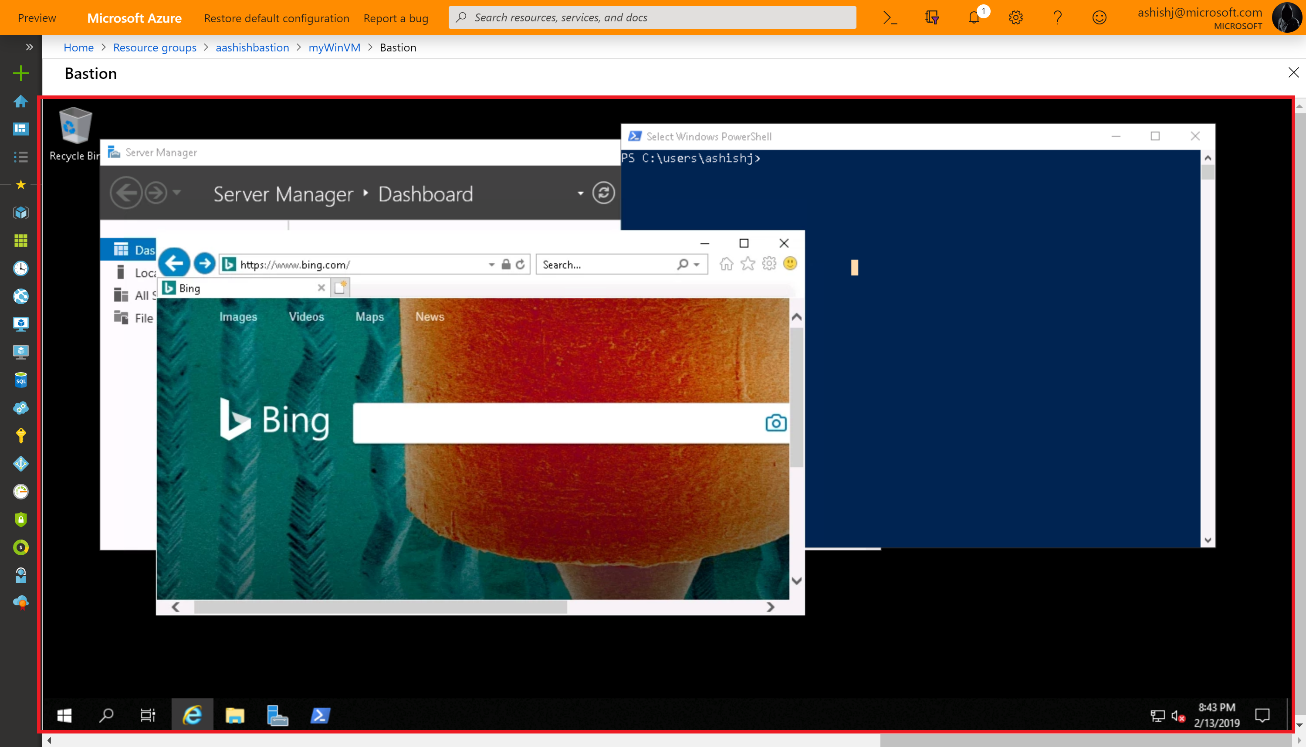Click the green Create a resource plus icon
The width and height of the screenshot is (1306, 747).
coord(20,74)
